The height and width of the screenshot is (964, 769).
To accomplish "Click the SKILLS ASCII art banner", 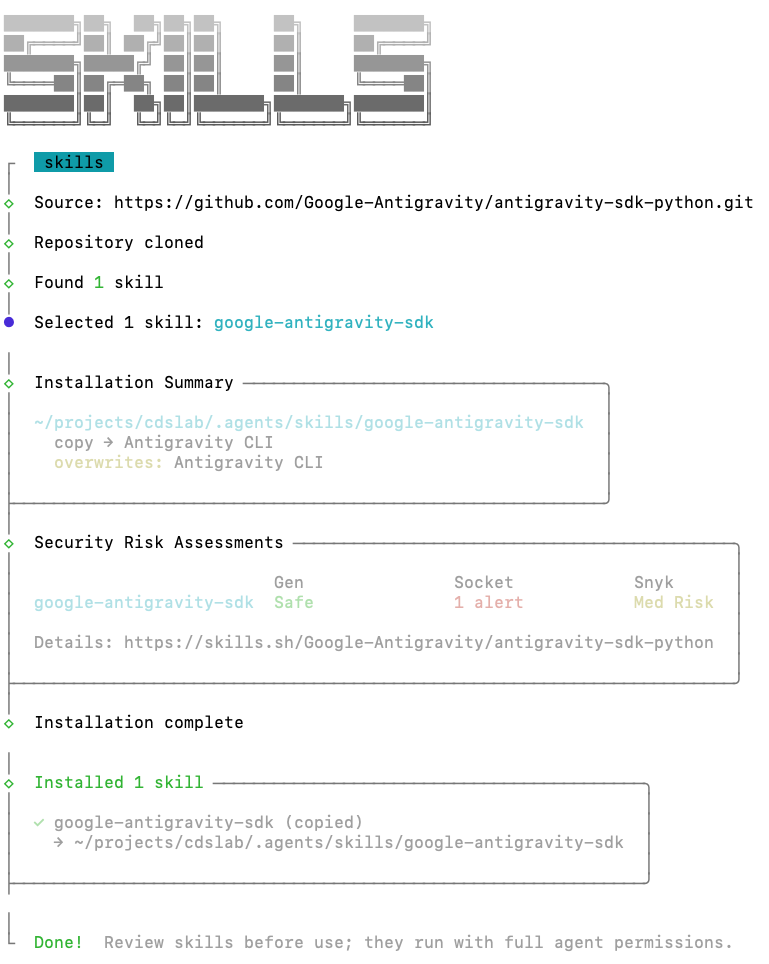I will pyautogui.click(x=217, y=69).
